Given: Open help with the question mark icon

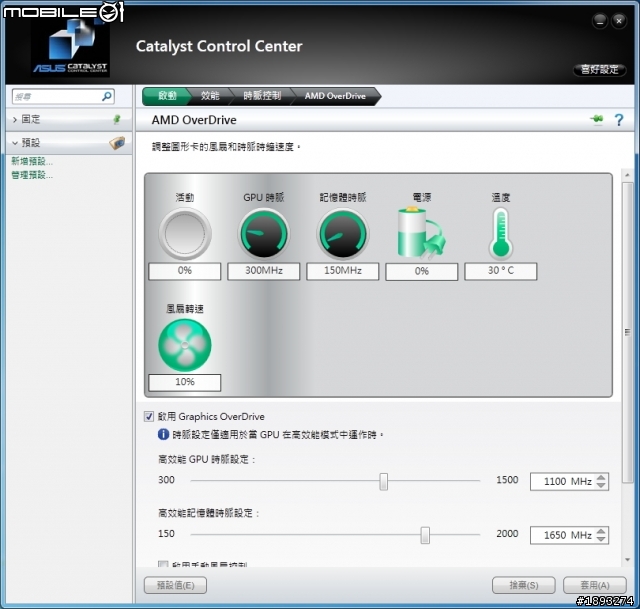Looking at the screenshot, I should click(619, 120).
